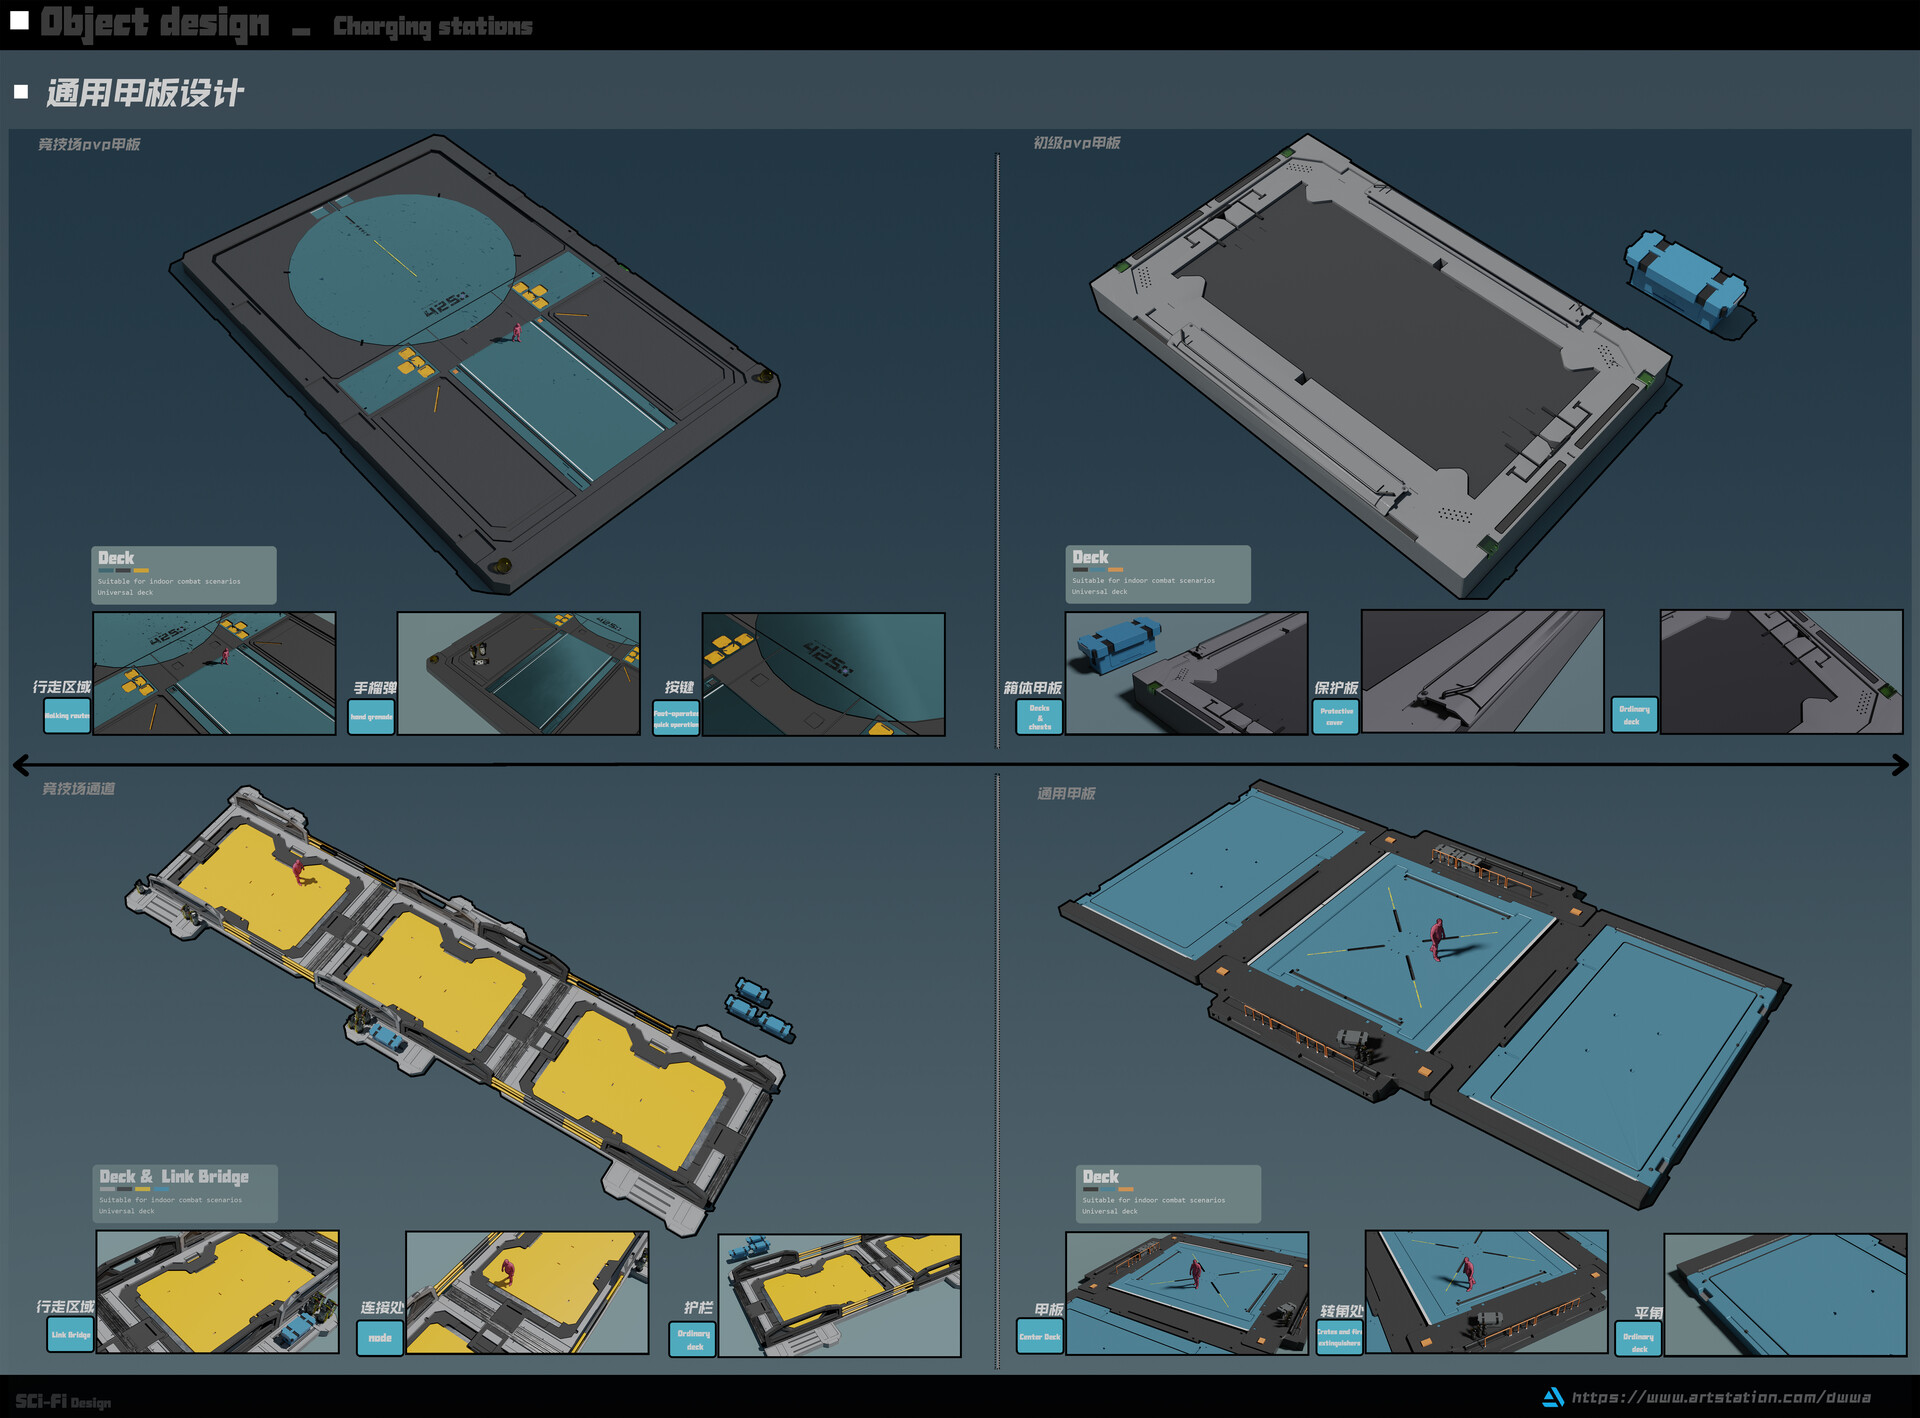Click the orange color bar inside the Deck panel

pos(141,570)
